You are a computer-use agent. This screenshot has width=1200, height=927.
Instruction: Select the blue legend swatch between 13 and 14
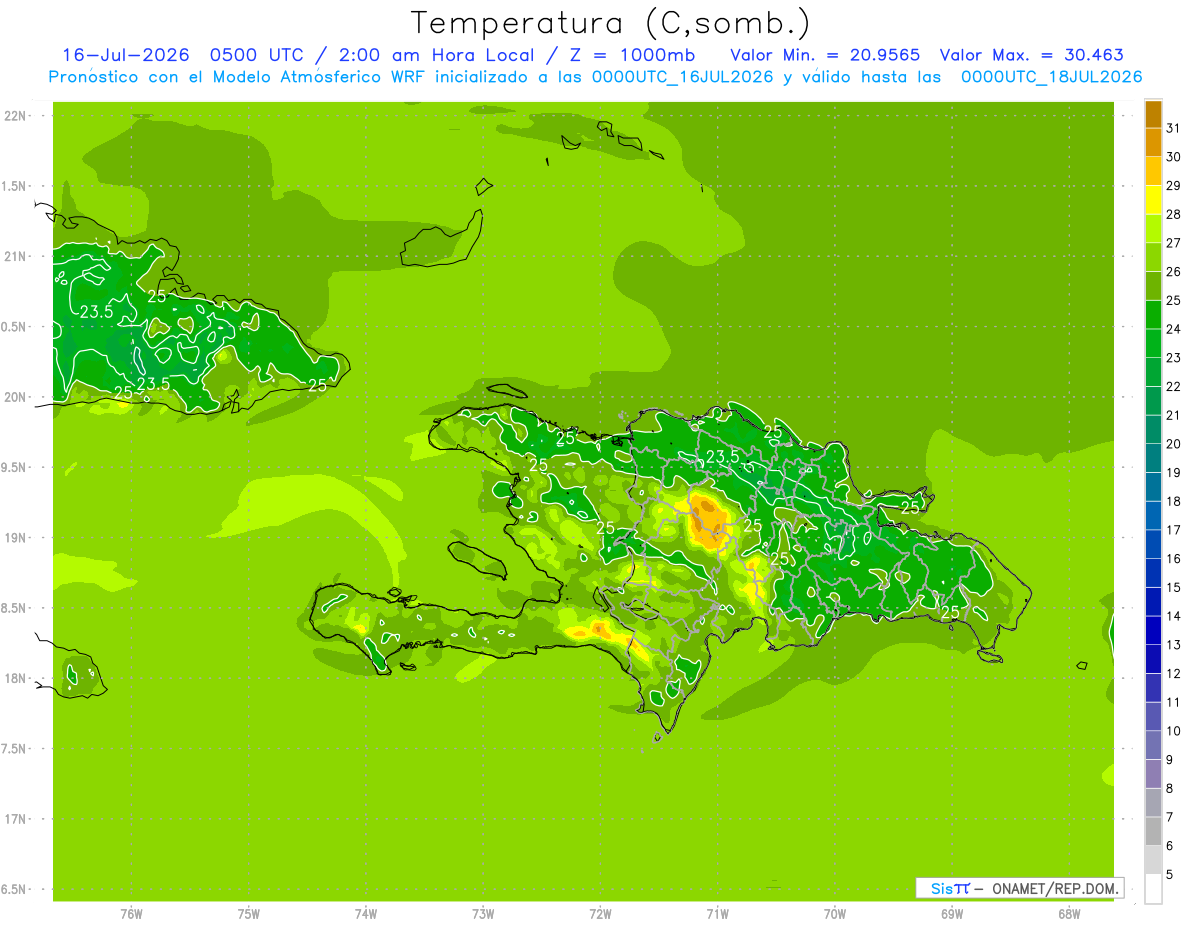[1153, 631]
